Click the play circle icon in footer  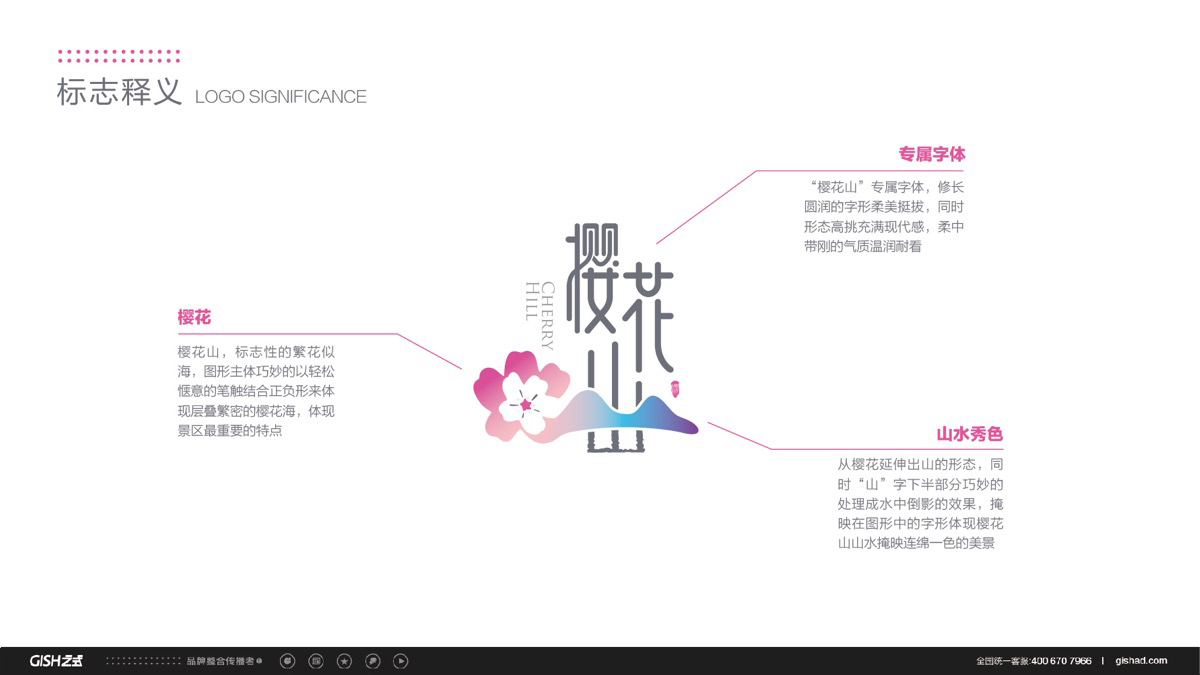(x=400, y=661)
